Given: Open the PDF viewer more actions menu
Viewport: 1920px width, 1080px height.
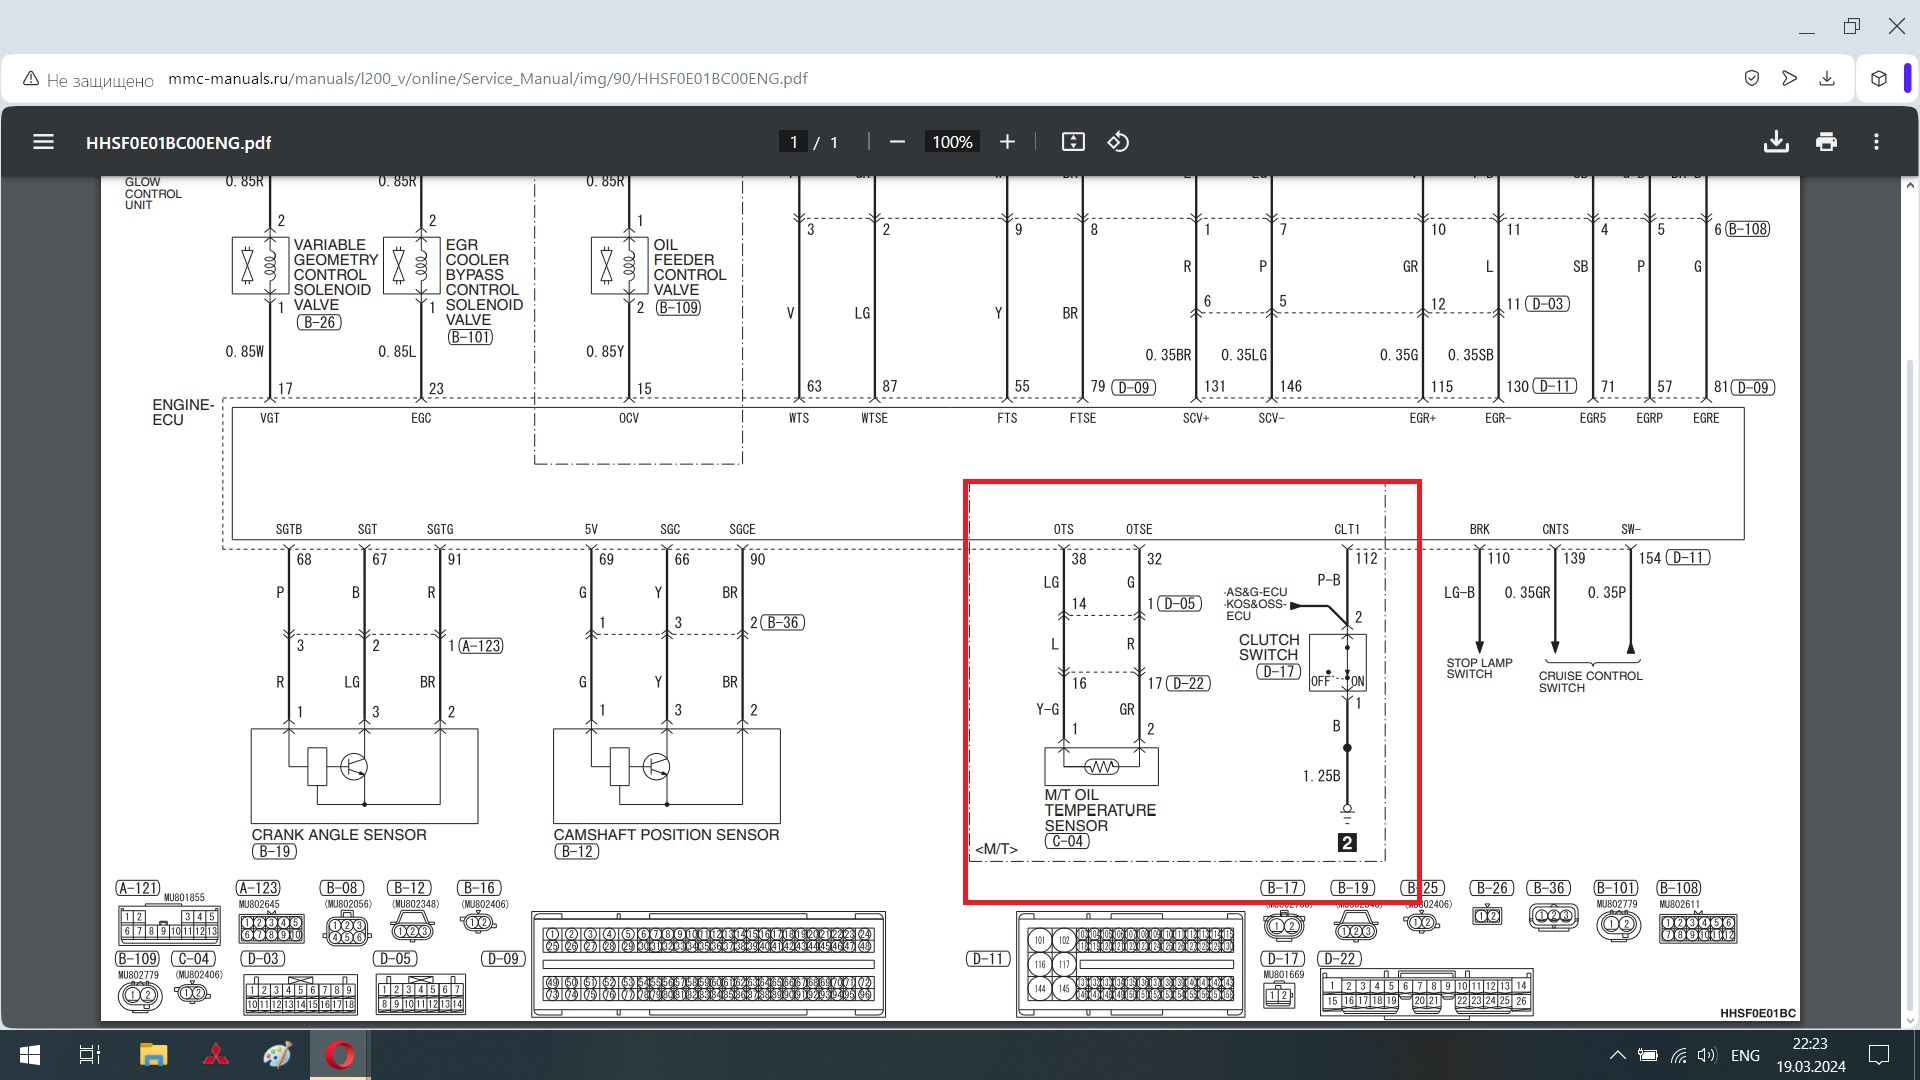Looking at the screenshot, I should click(1876, 142).
